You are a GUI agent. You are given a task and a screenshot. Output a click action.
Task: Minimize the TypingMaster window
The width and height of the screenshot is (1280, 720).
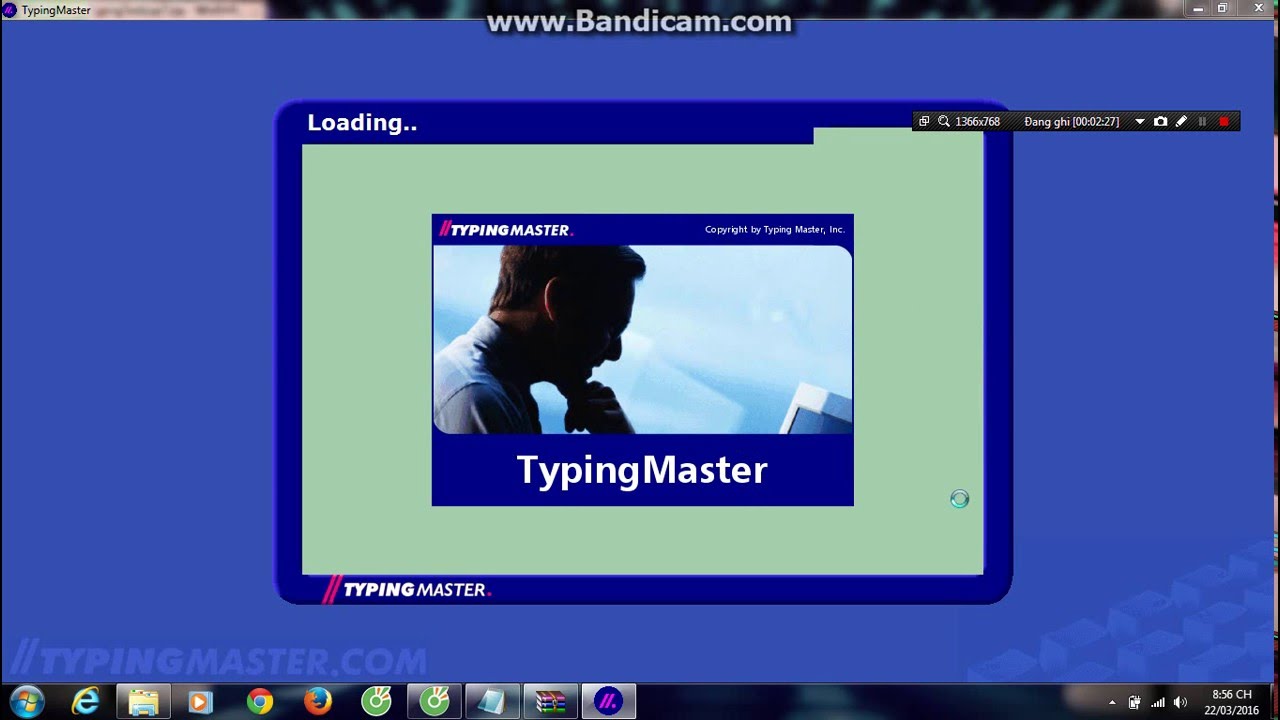point(1198,8)
